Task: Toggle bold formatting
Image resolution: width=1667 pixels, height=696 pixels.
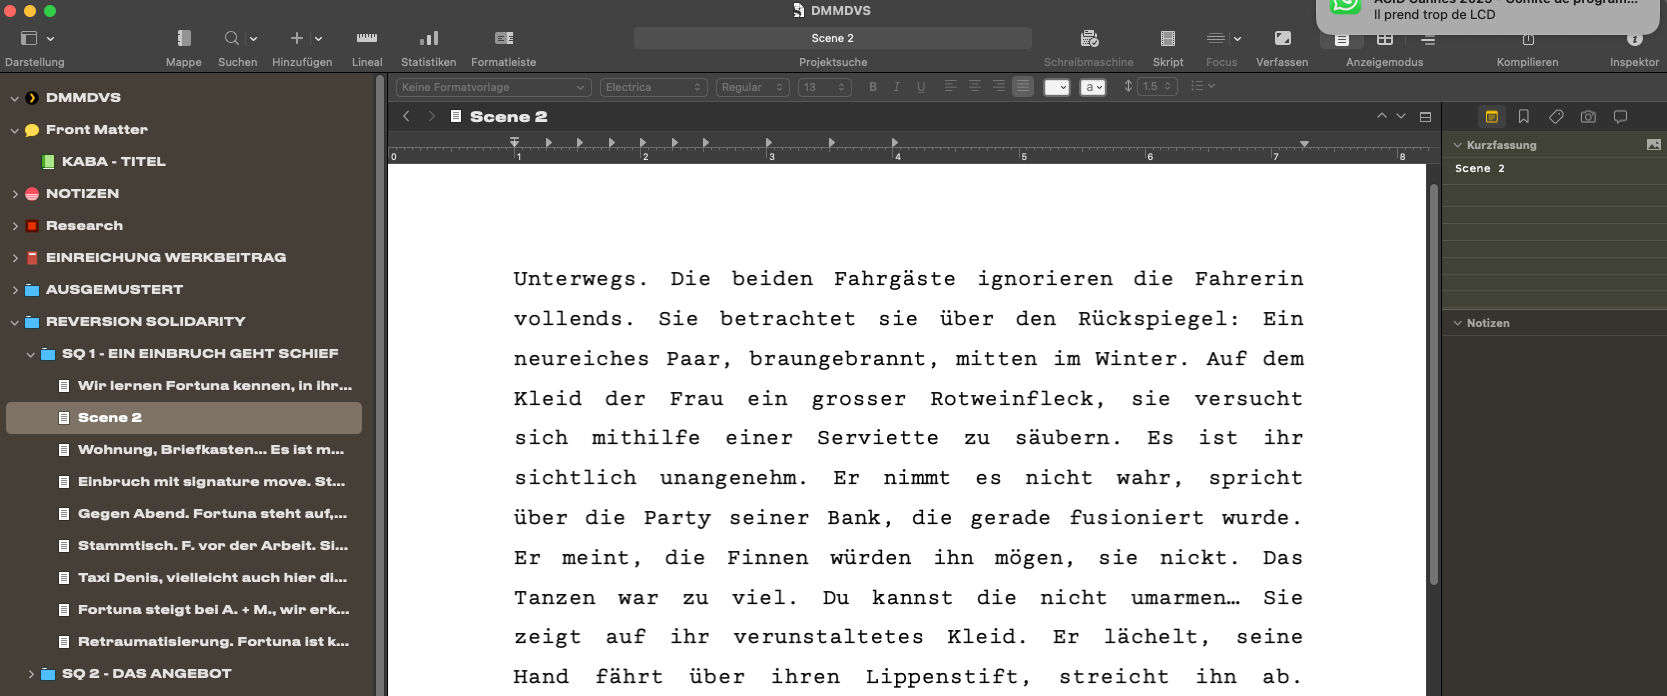Action: point(873,87)
